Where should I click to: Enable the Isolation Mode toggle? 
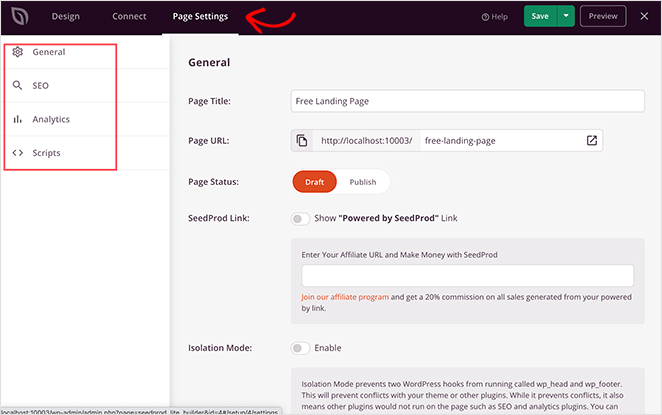tap(299, 348)
